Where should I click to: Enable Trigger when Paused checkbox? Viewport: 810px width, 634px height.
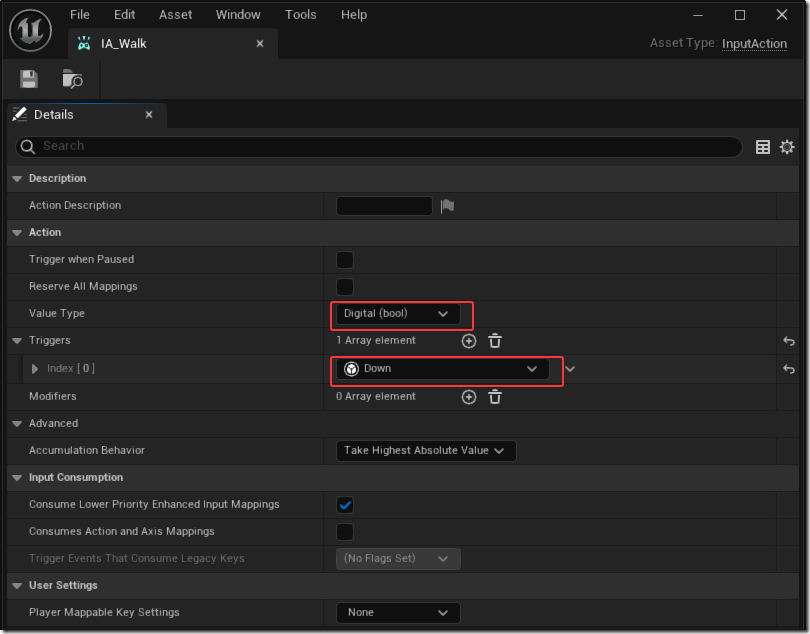pyautogui.click(x=345, y=260)
